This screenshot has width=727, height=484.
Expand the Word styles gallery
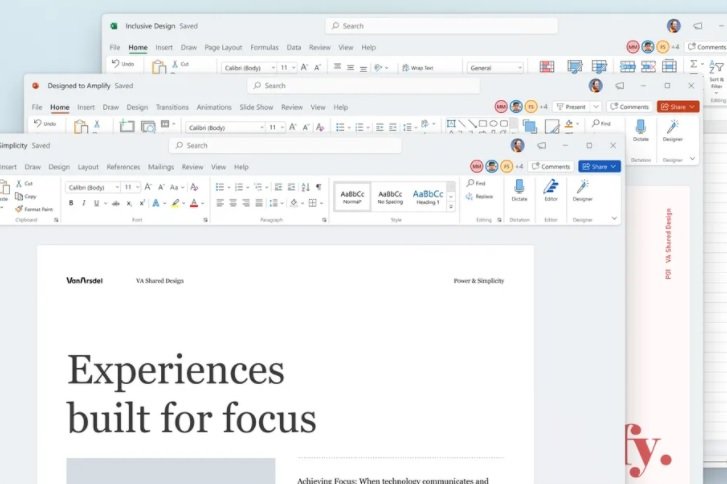(451, 207)
